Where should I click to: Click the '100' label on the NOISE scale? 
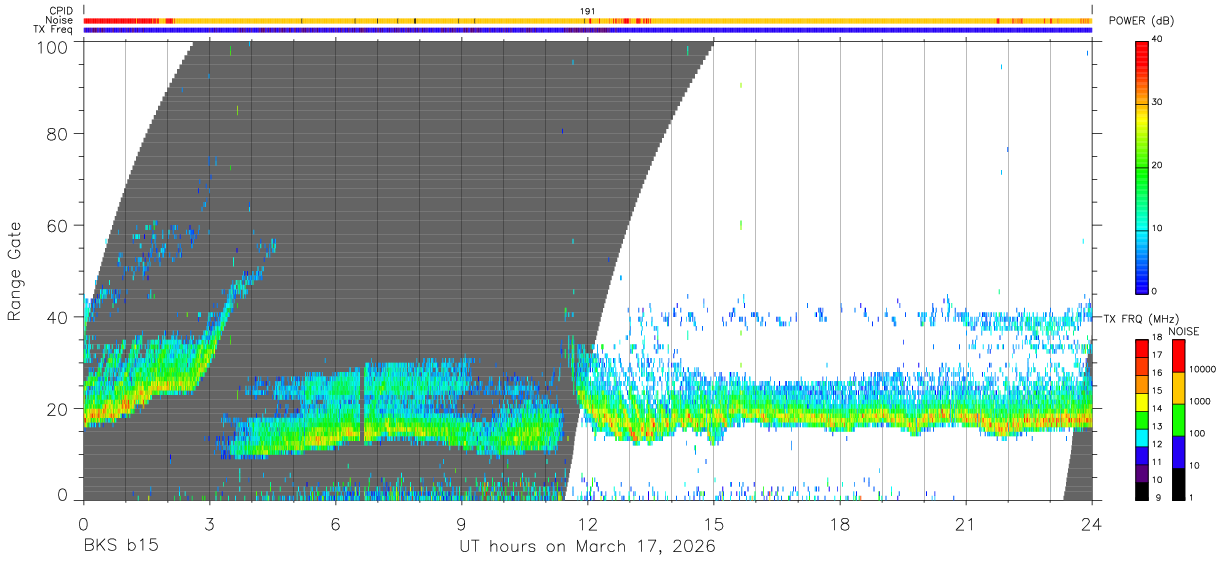(x=1198, y=433)
